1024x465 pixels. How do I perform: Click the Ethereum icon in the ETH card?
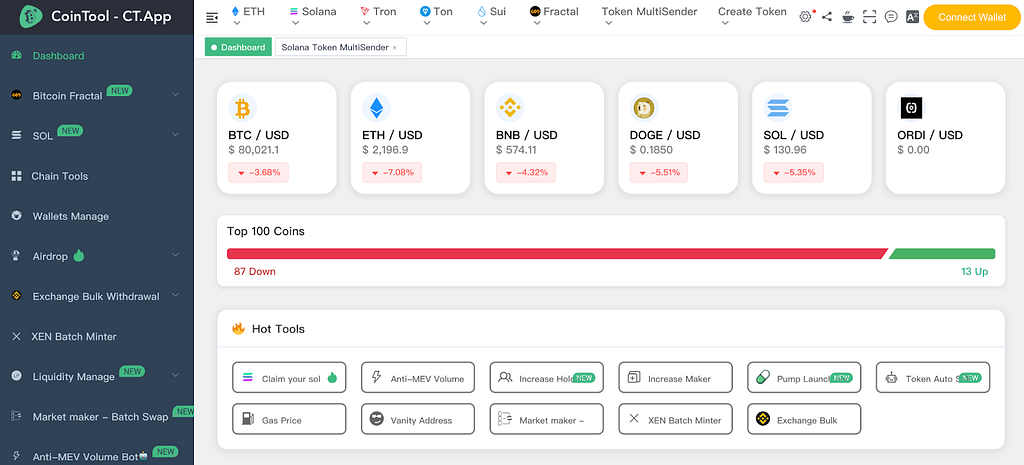376,108
